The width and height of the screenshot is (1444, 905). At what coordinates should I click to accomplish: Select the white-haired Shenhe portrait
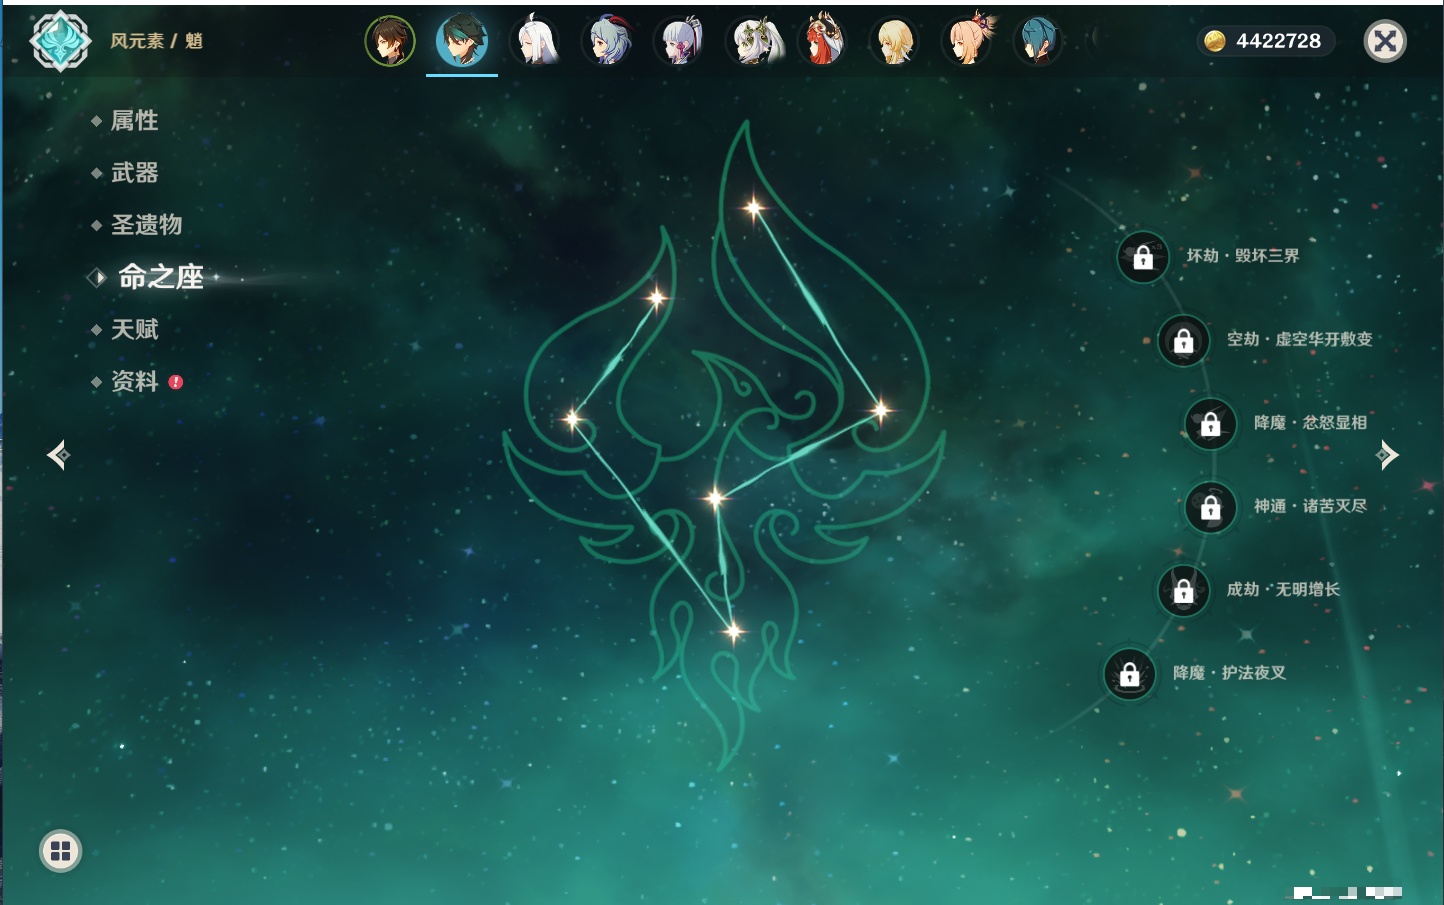click(536, 41)
